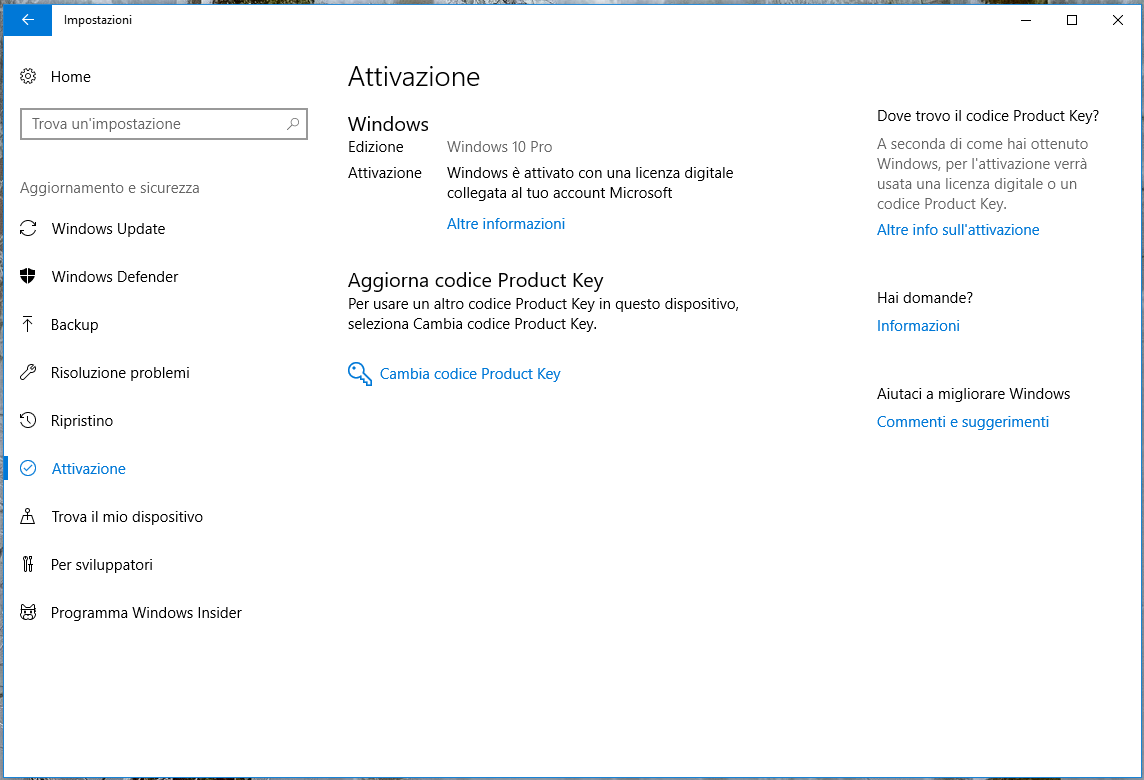Image resolution: width=1144 pixels, height=780 pixels.
Task: Open the Windows Defender section
Action: pos(115,277)
